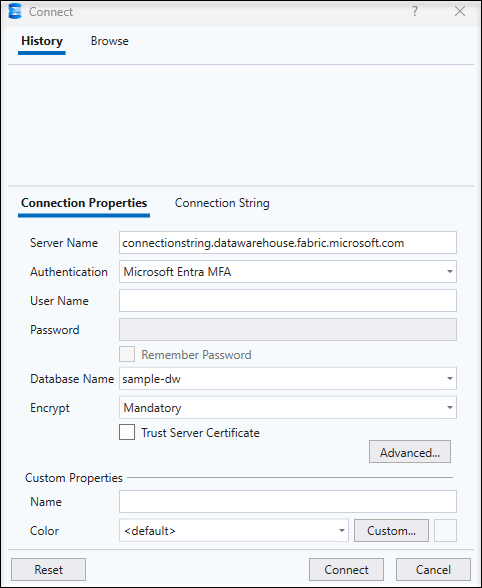Switch to the Browse tab
This screenshot has height=588, width=482.
tap(110, 41)
